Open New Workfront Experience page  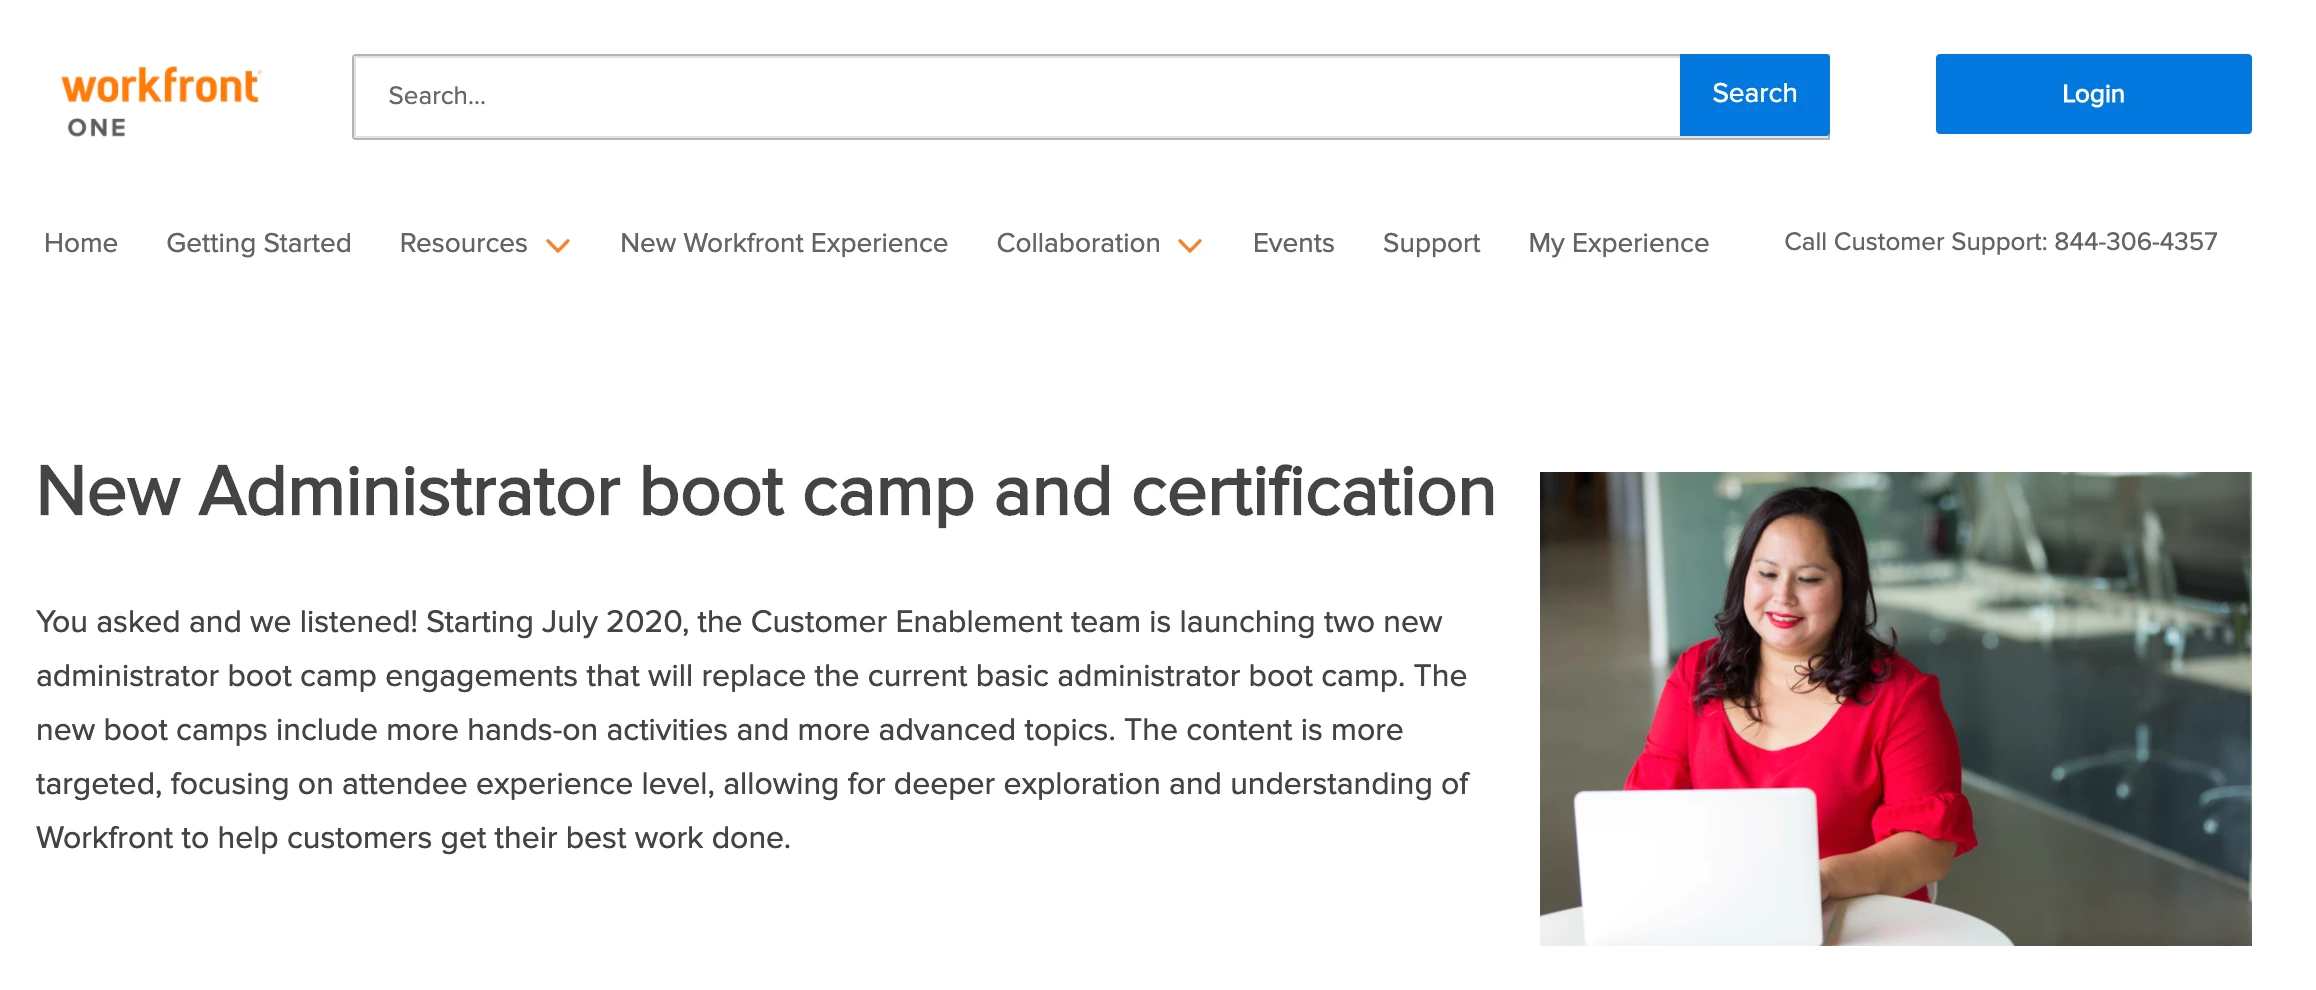784,243
